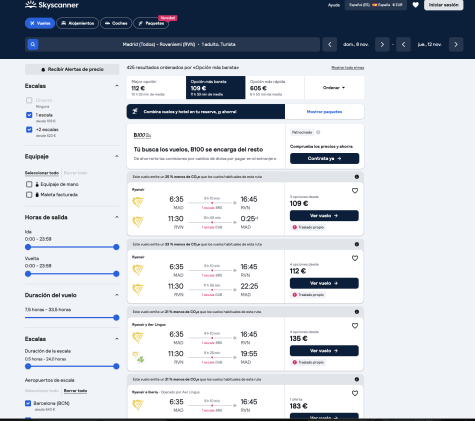The image size is (475, 421).
Task: Click Borrar todo under Aeropuertos de escala
Action: (x=75, y=391)
